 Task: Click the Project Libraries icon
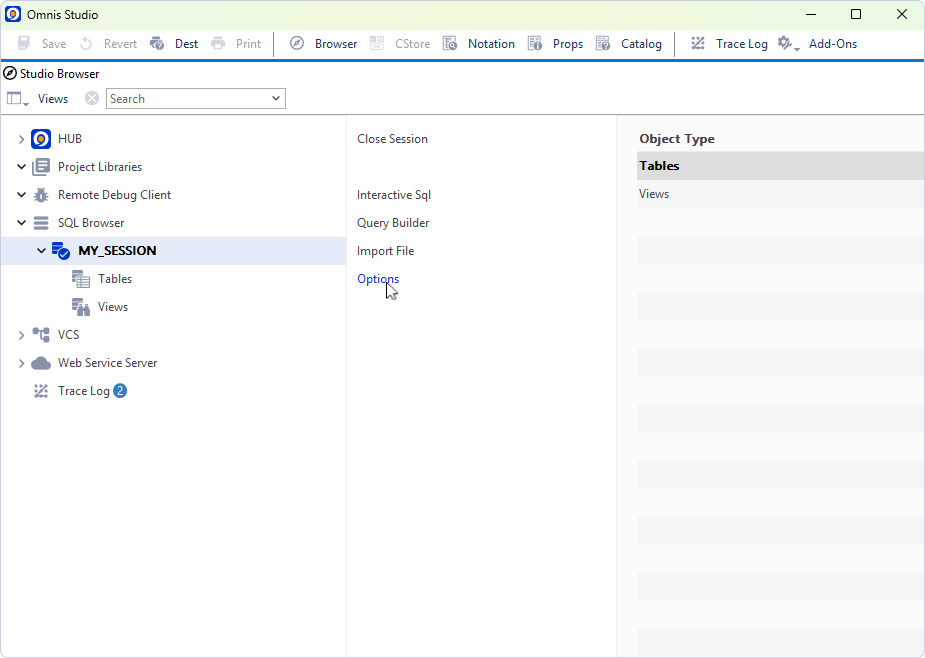point(41,167)
